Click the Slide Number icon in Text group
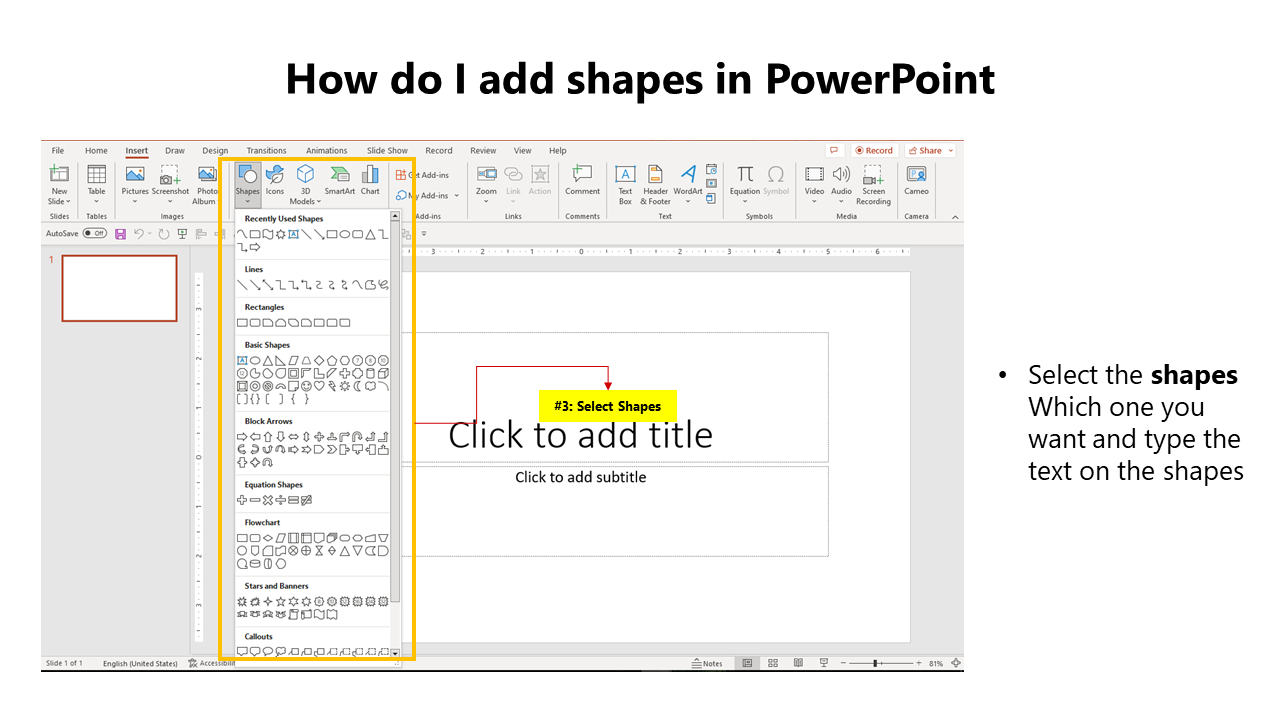Screen dimensions: 1280x720 pos(711,184)
